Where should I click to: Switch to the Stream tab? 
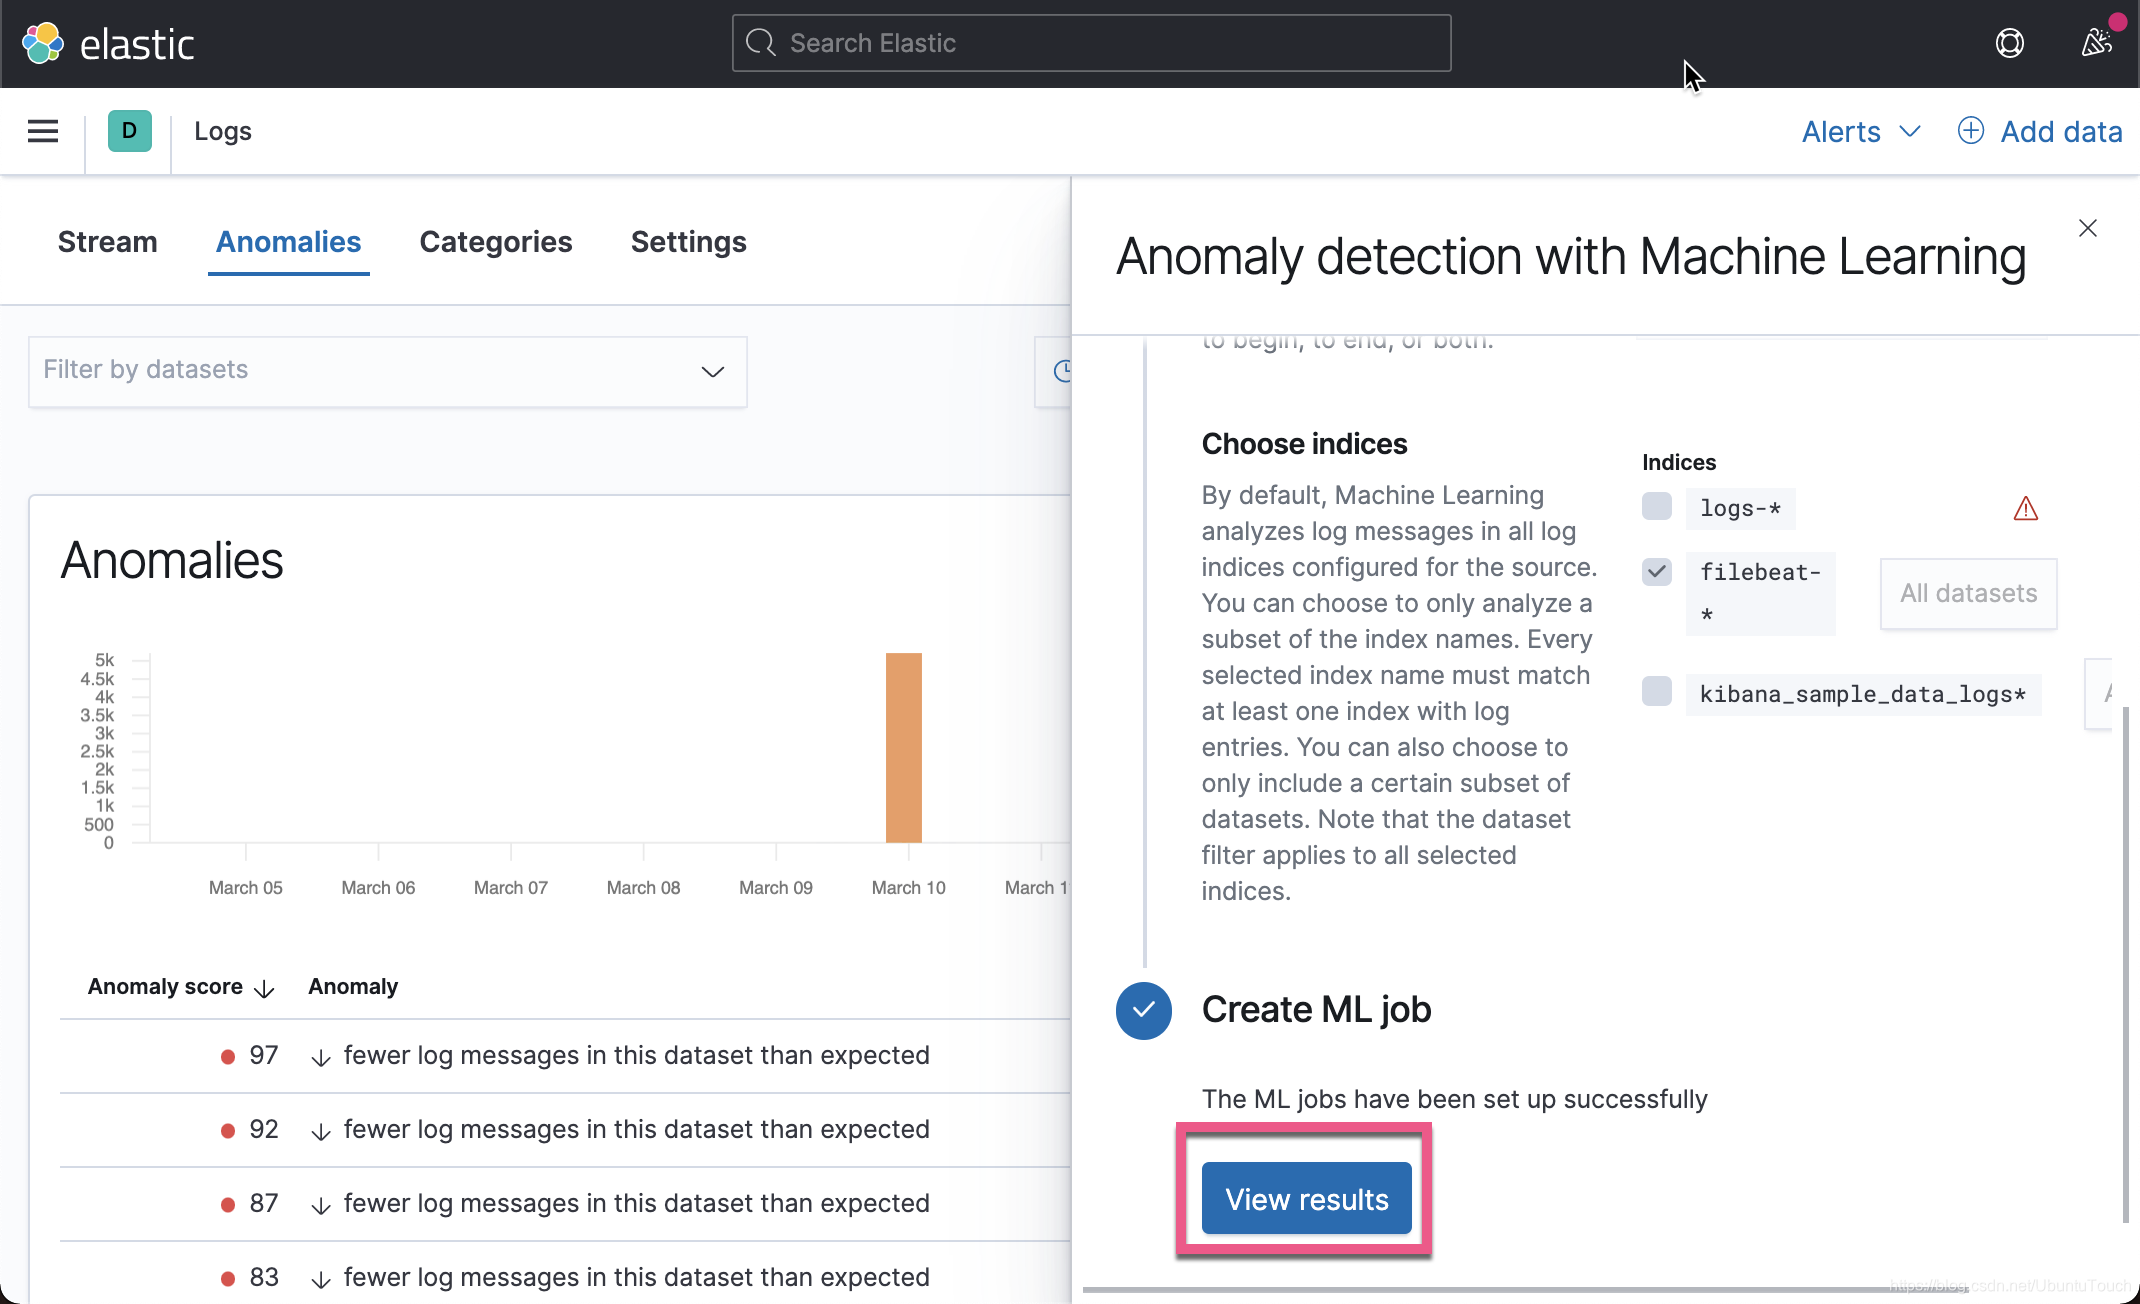point(107,242)
